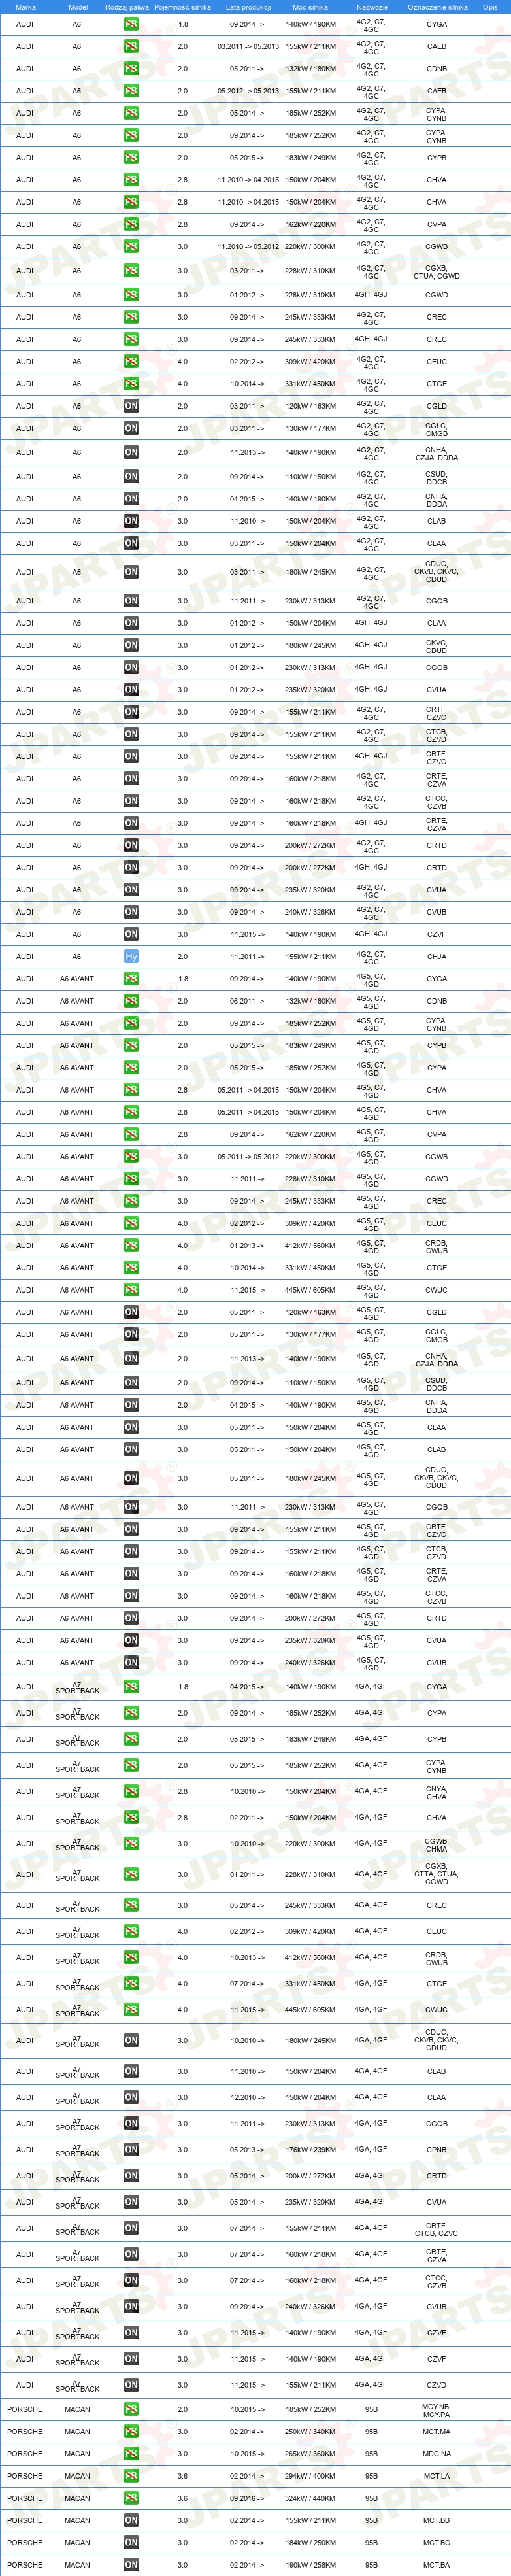The width and height of the screenshot is (511, 2576).
Task: Select the '190kW / 258KM' Macan power cell
Action: pyautogui.click(x=310, y=2565)
